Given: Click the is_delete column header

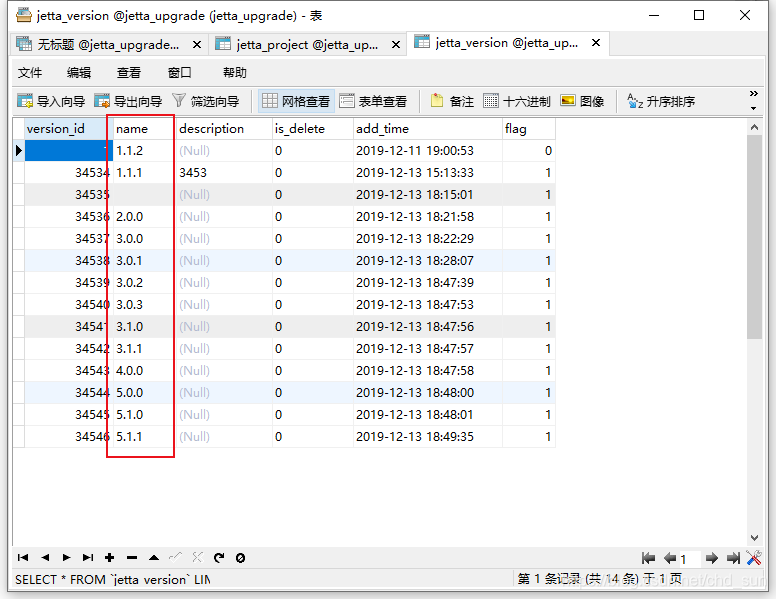Looking at the screenshot, I should click(x=313, y=129).
